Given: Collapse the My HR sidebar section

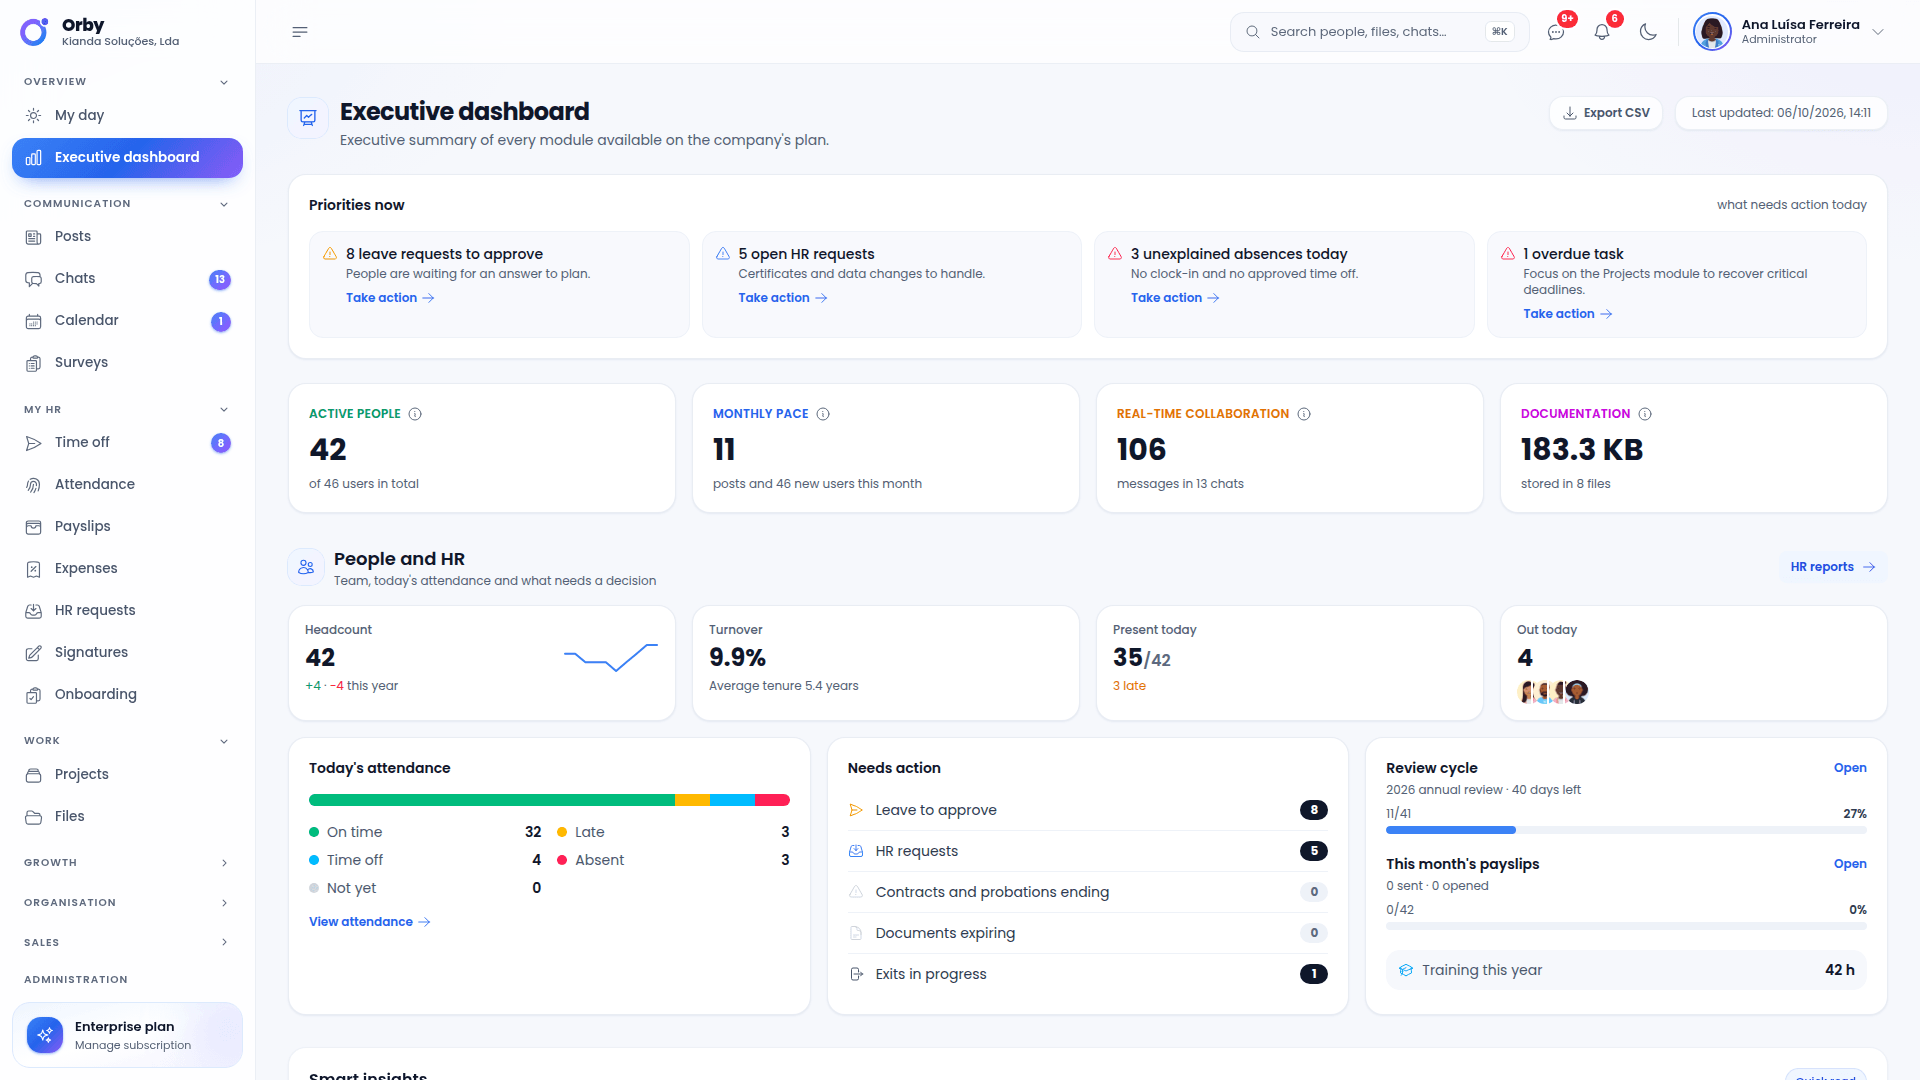Looking at the screenshot, I should 224,410.
